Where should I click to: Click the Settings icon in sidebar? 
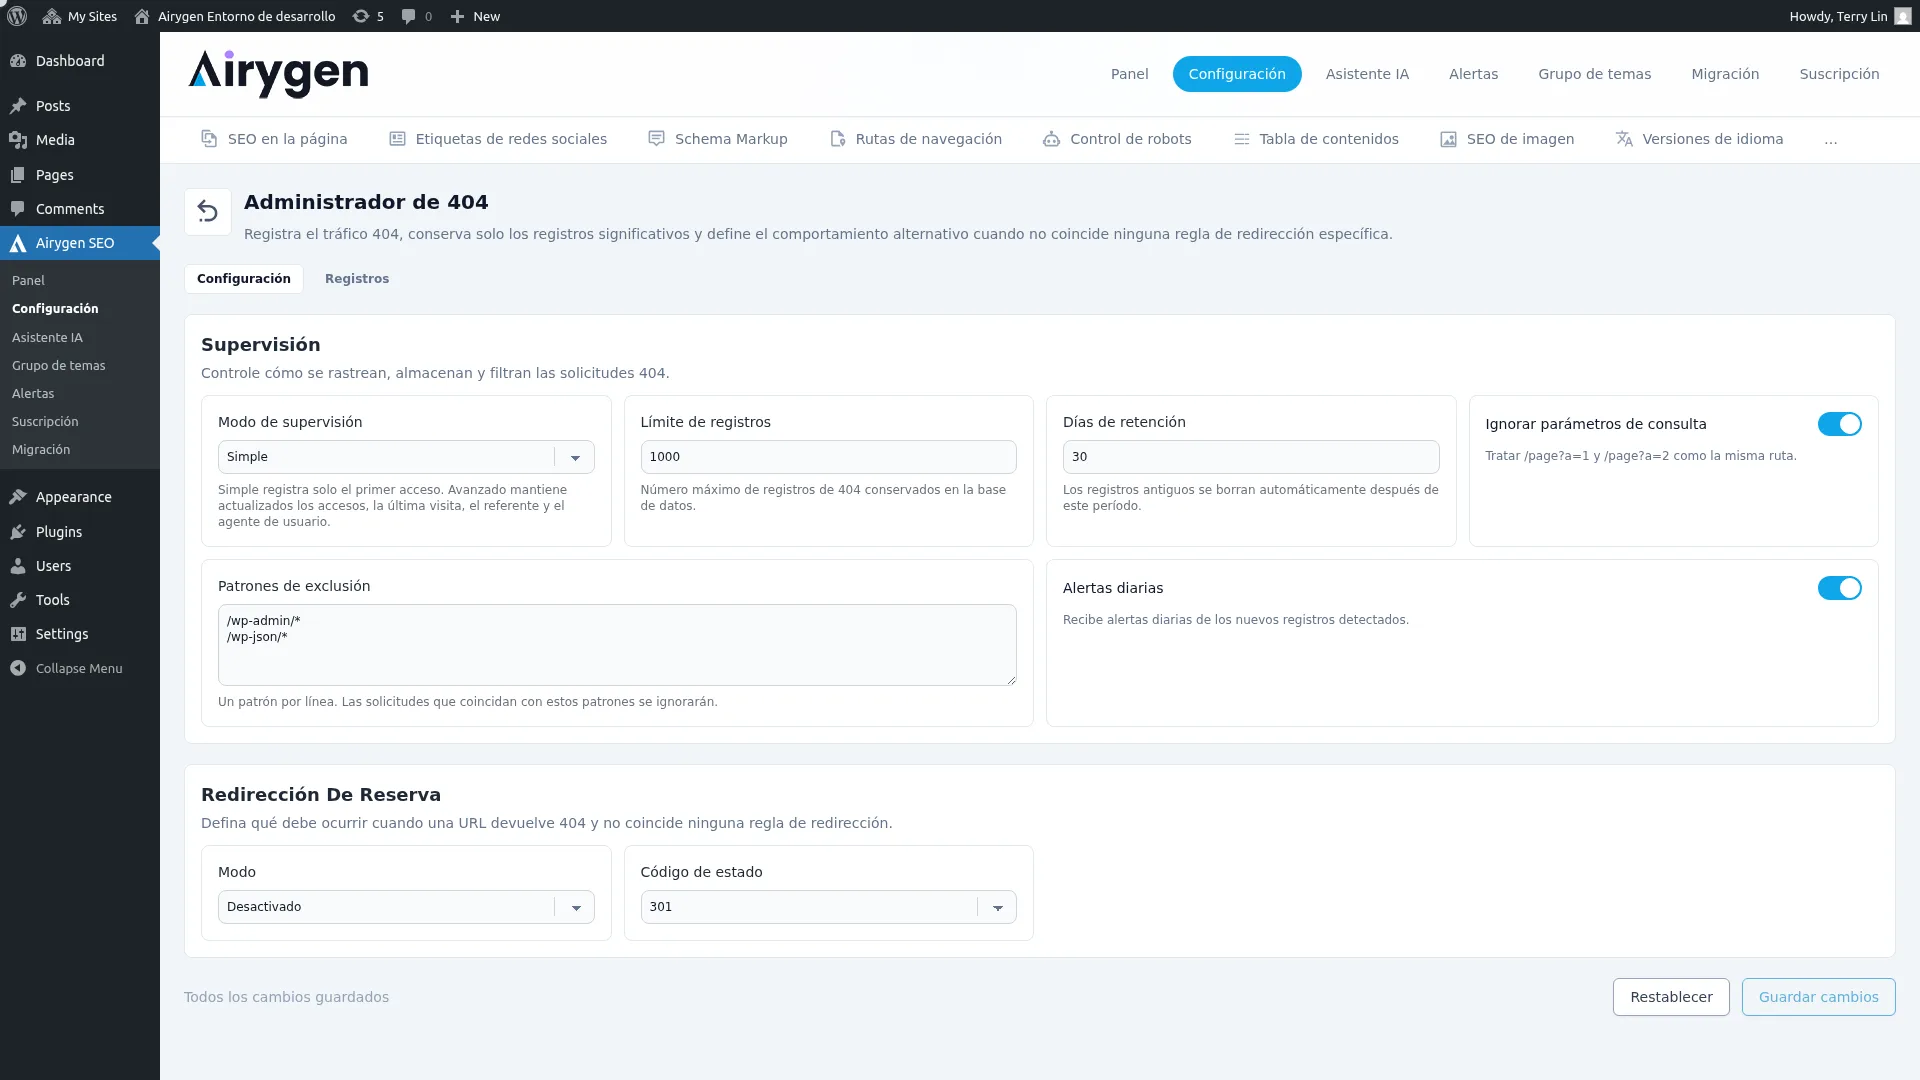pos(18,634)
